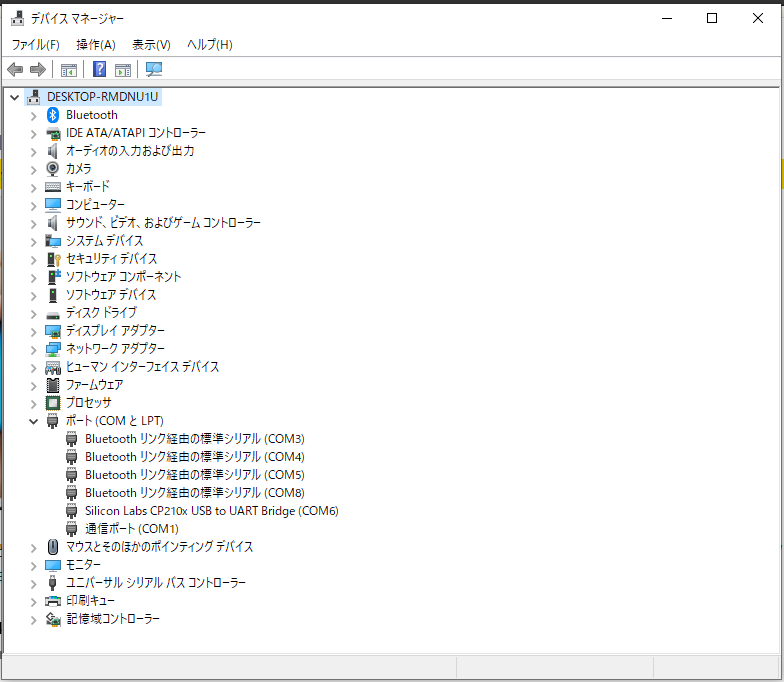This screenshot has height=682, width=784.
Task: Click the keyboard (キーボード) category icon
Action: tap(53, 186)
